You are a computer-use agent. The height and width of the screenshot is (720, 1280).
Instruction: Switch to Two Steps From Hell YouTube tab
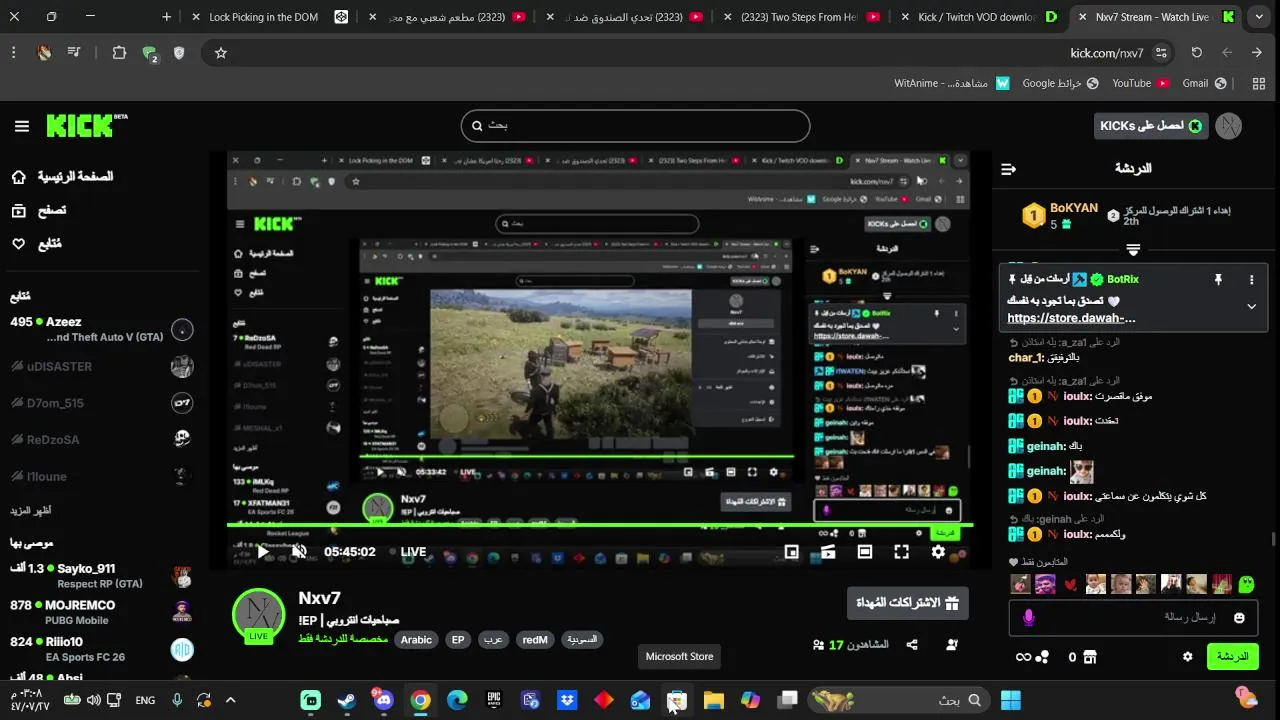[x=800, y=17]
